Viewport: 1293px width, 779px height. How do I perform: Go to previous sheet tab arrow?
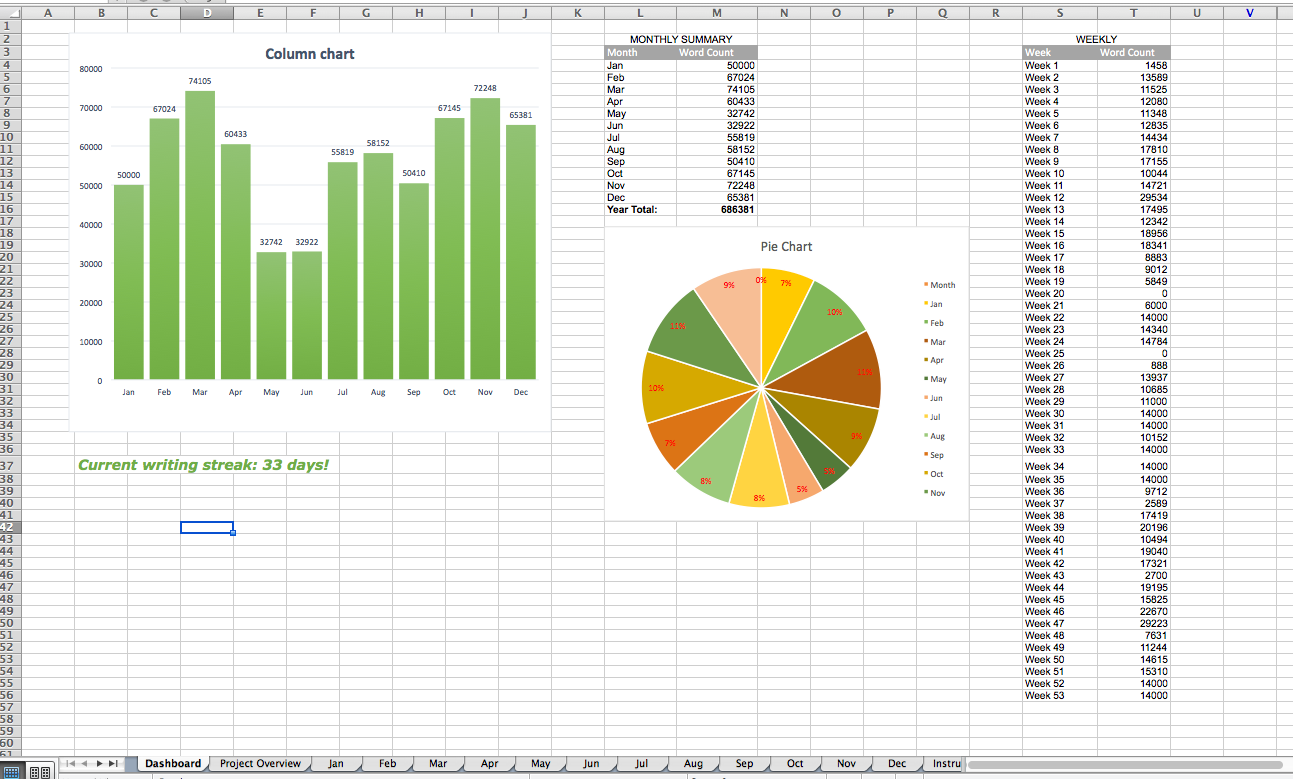tap(85, 764)
